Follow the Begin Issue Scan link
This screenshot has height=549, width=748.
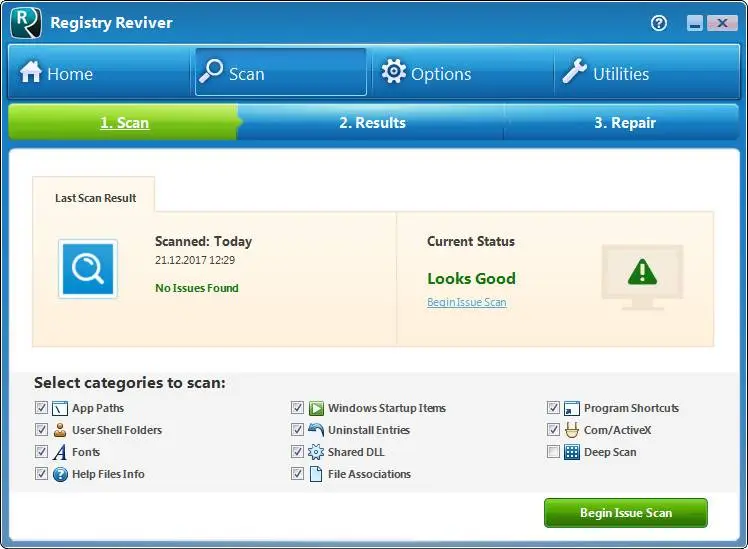click(467, 302)
